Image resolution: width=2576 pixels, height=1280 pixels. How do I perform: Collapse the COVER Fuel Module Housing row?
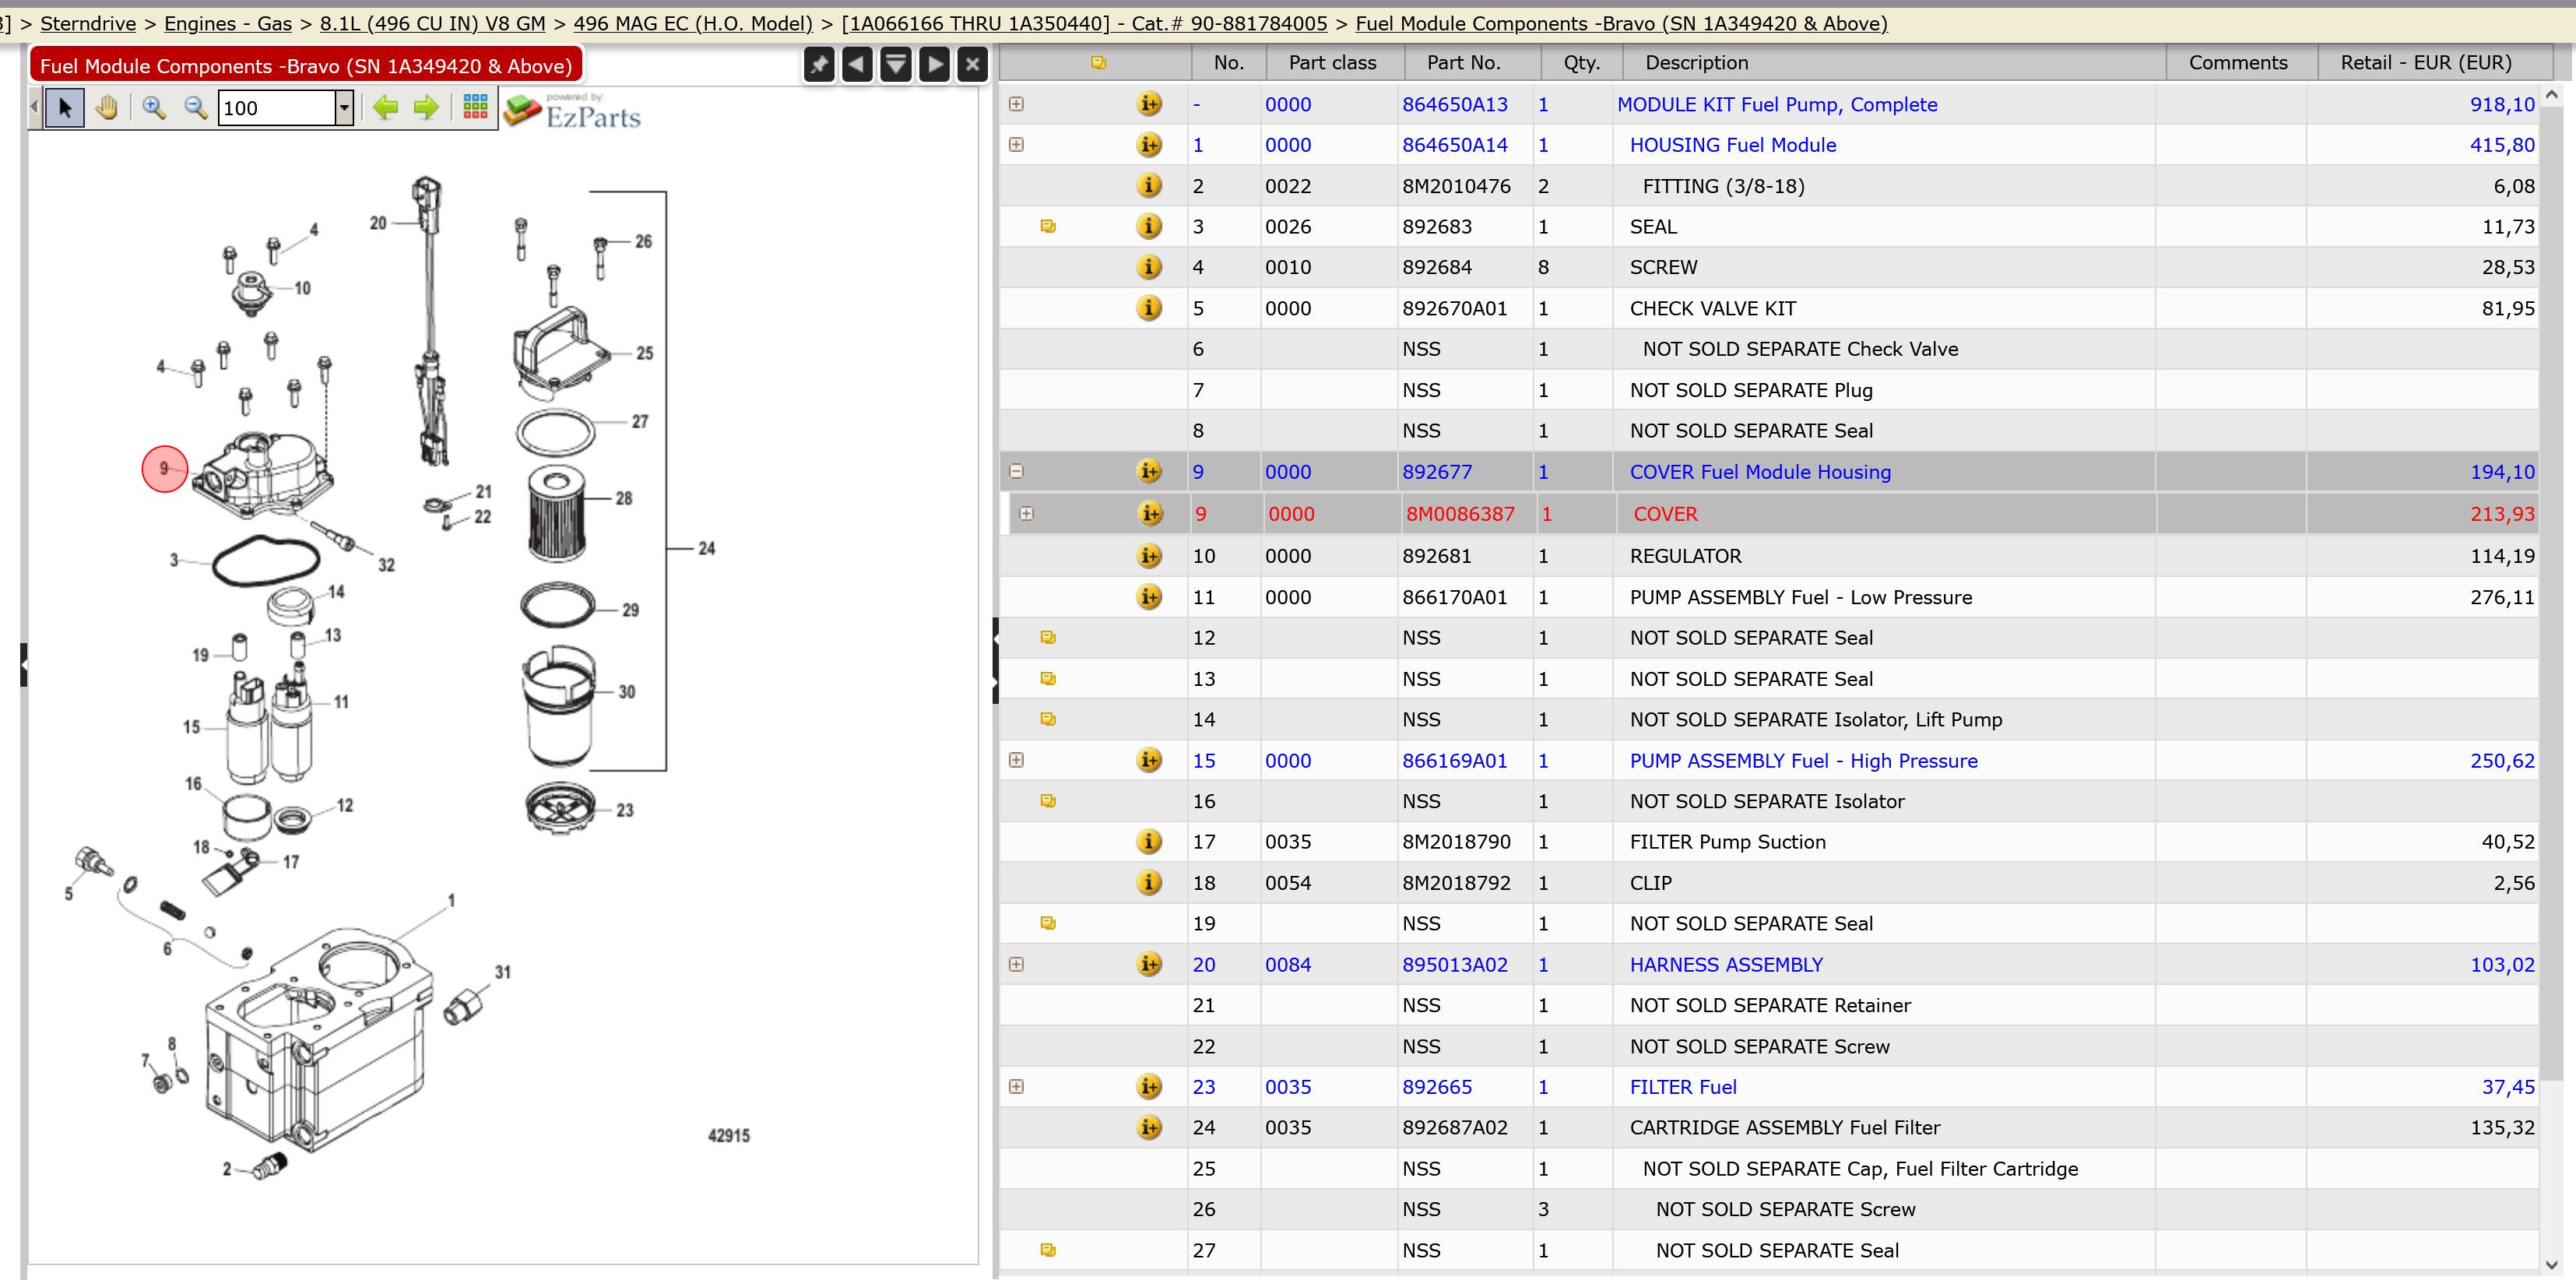pyautogui.click(x=1016, y=470)
